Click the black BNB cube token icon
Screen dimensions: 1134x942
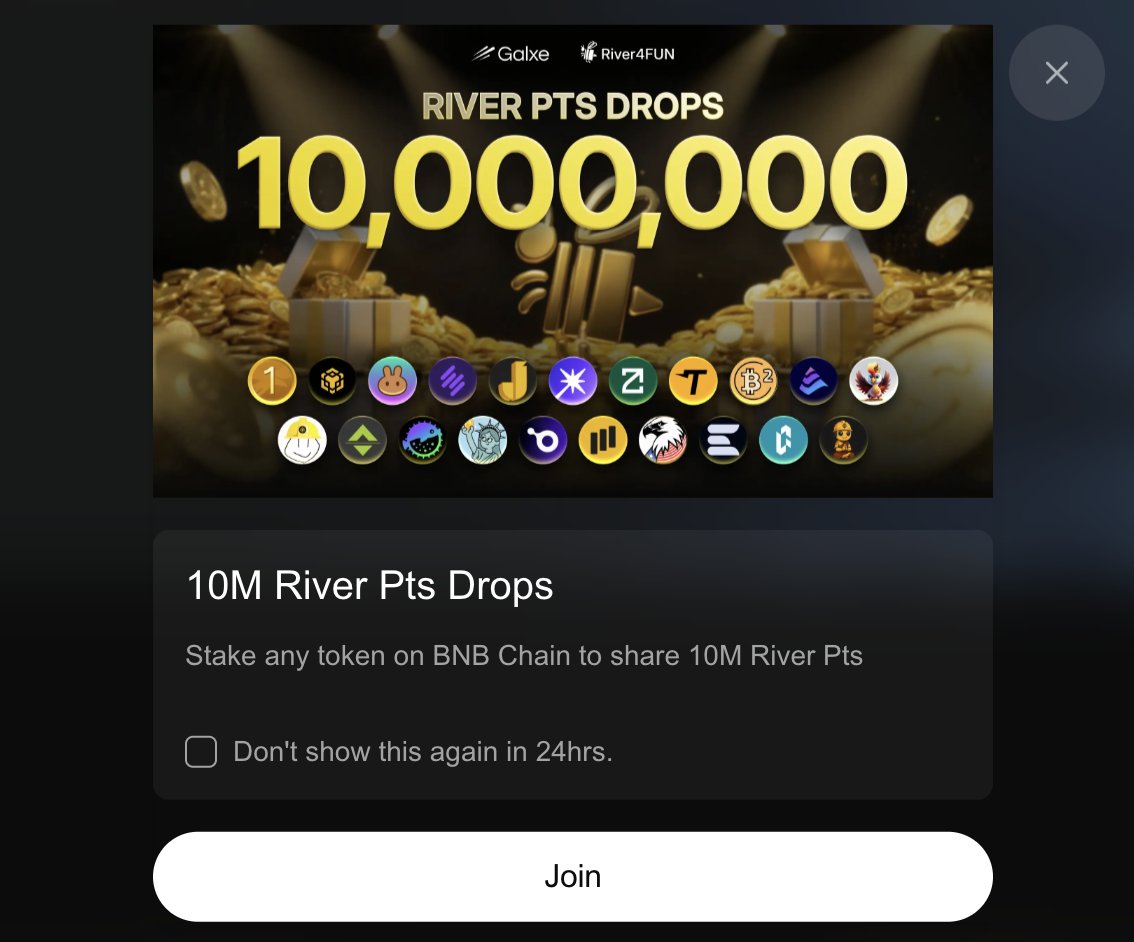[332, 380]
